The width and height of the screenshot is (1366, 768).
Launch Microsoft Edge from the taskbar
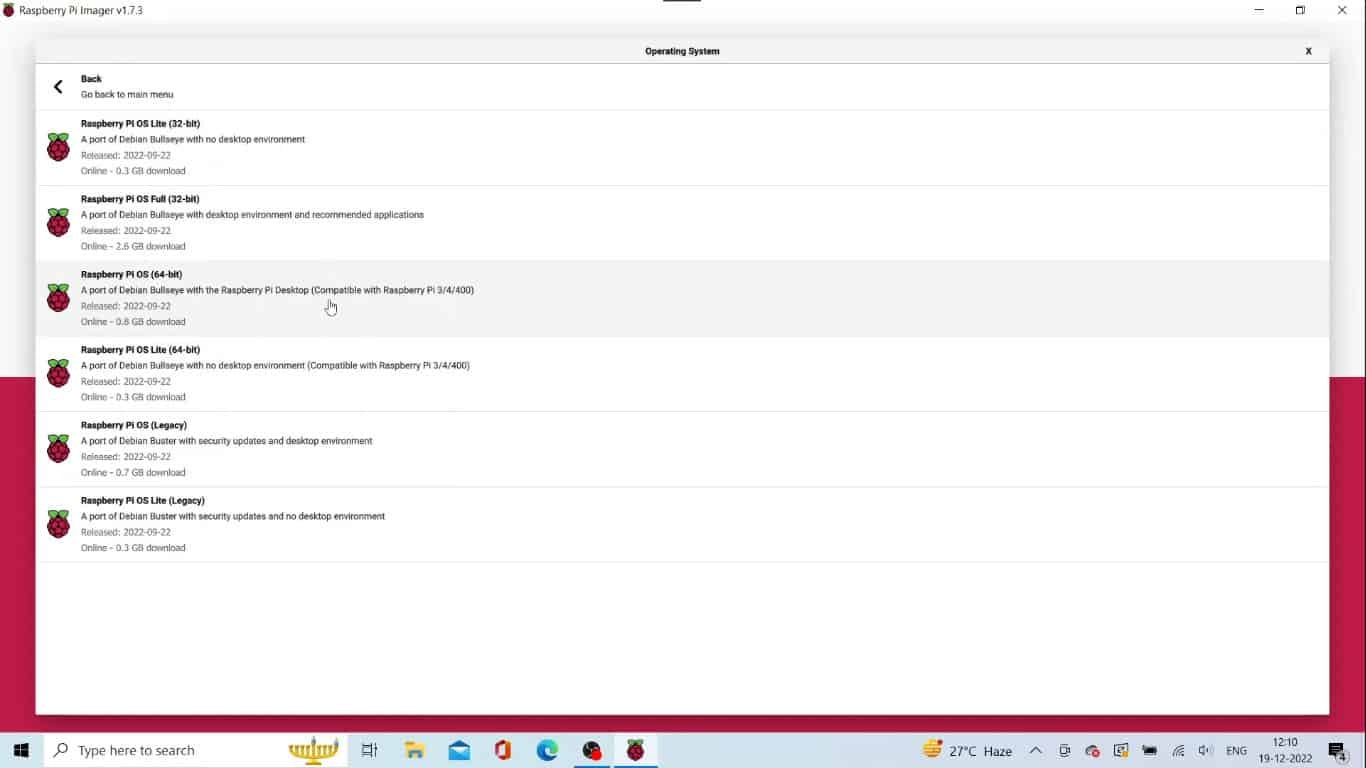point(547,750)
